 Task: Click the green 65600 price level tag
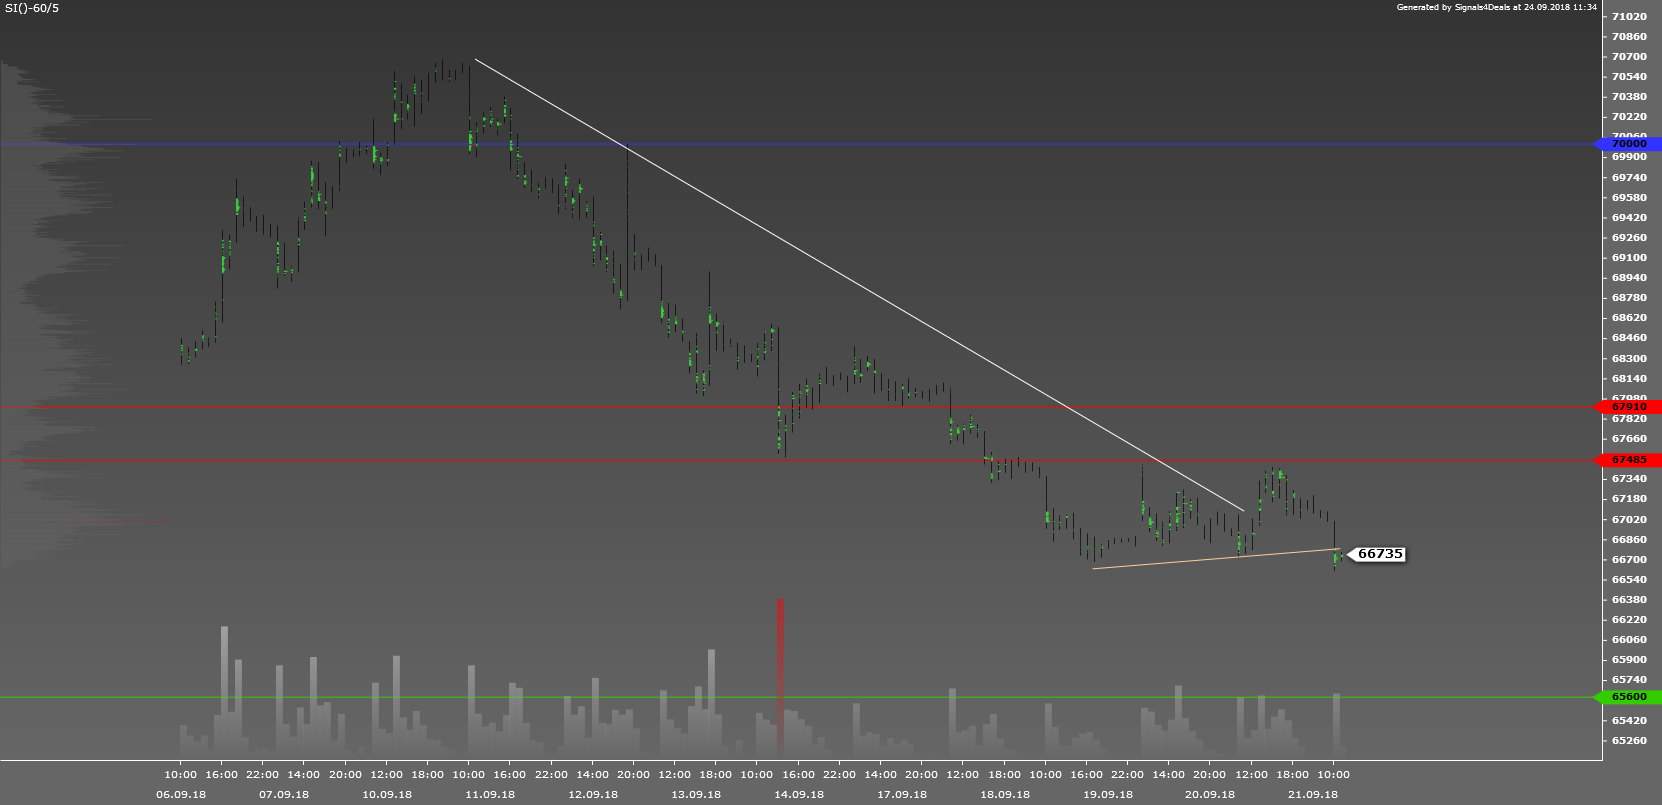click(1629, 697)
